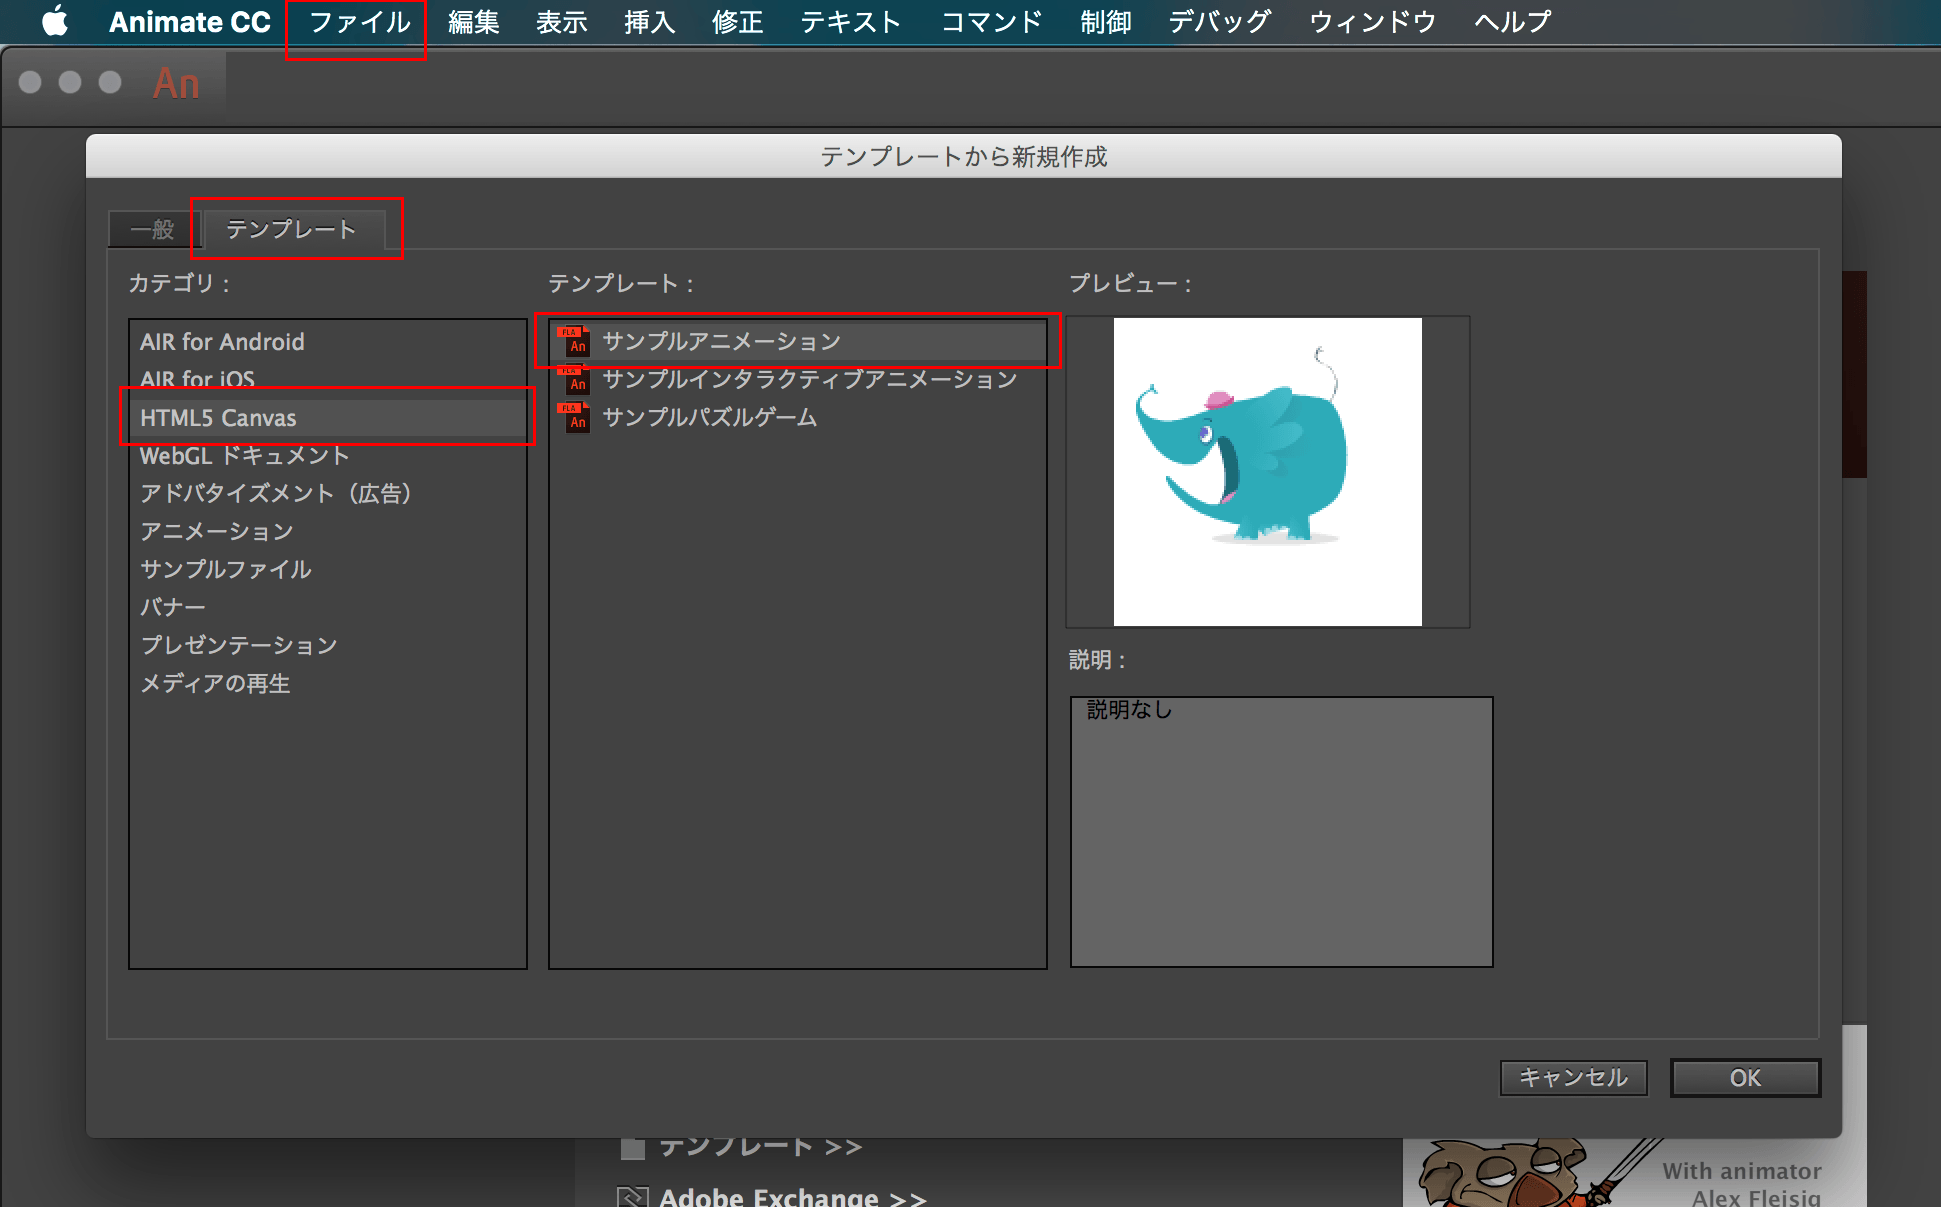Open the ウィンドウ menu
Image resolution: width=1941 pixels, height=1207 pixels.
point(1372,22)
